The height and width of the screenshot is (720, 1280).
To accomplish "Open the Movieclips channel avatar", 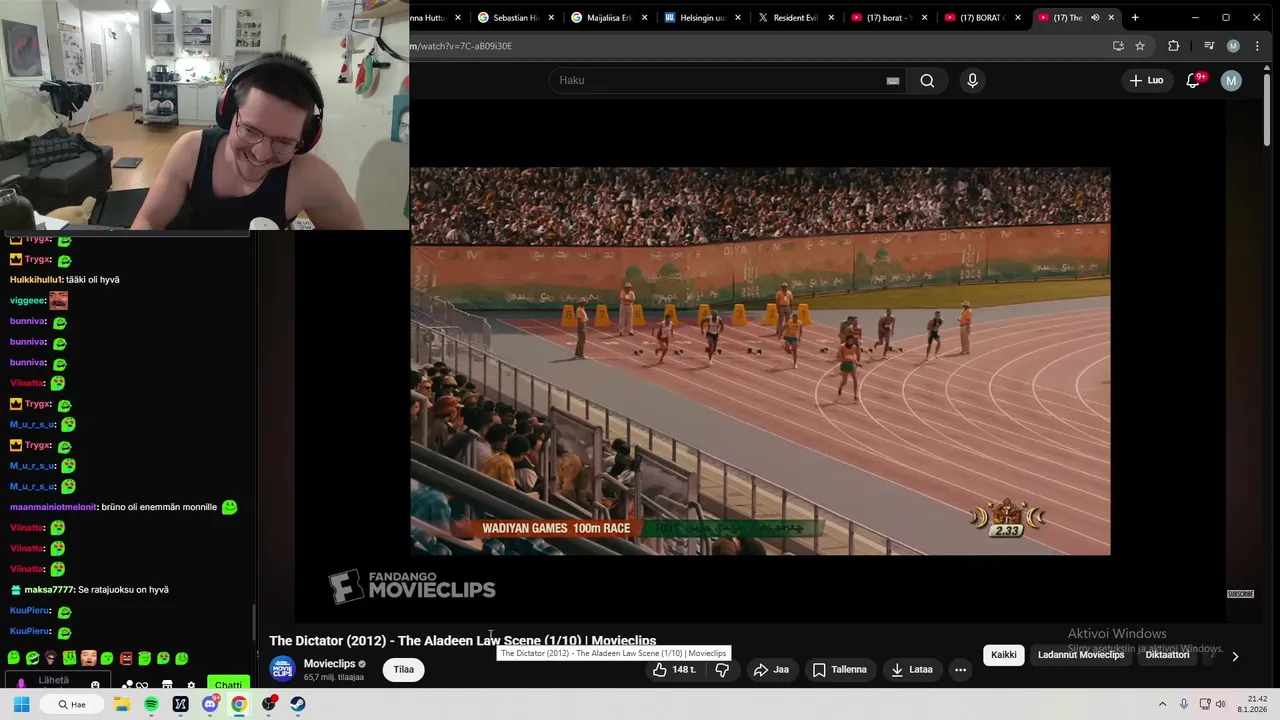I will pos(283,669).
